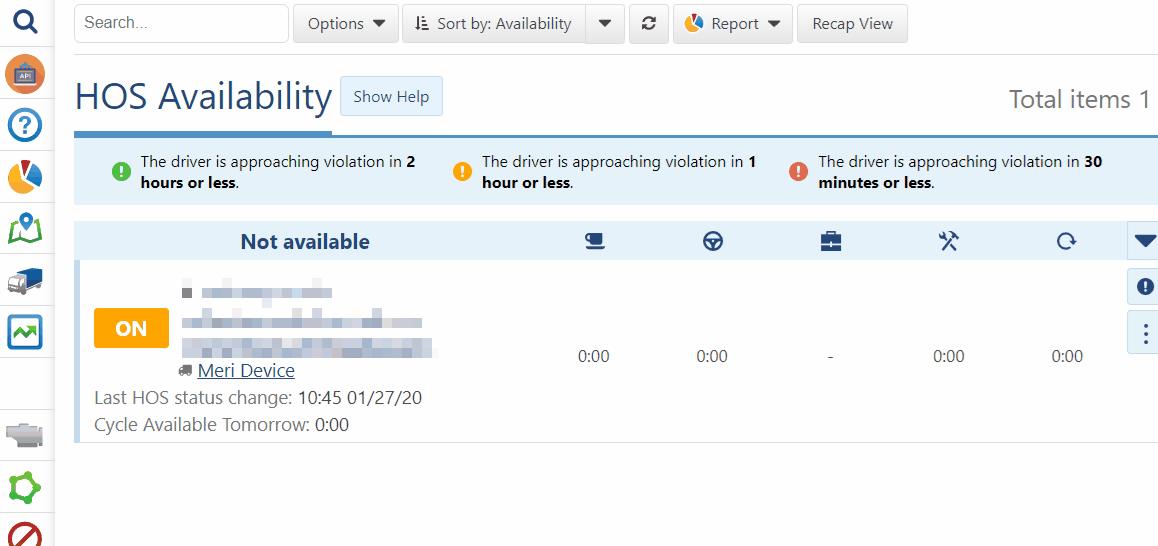Open the Meri Device link

tap(246, 370)
